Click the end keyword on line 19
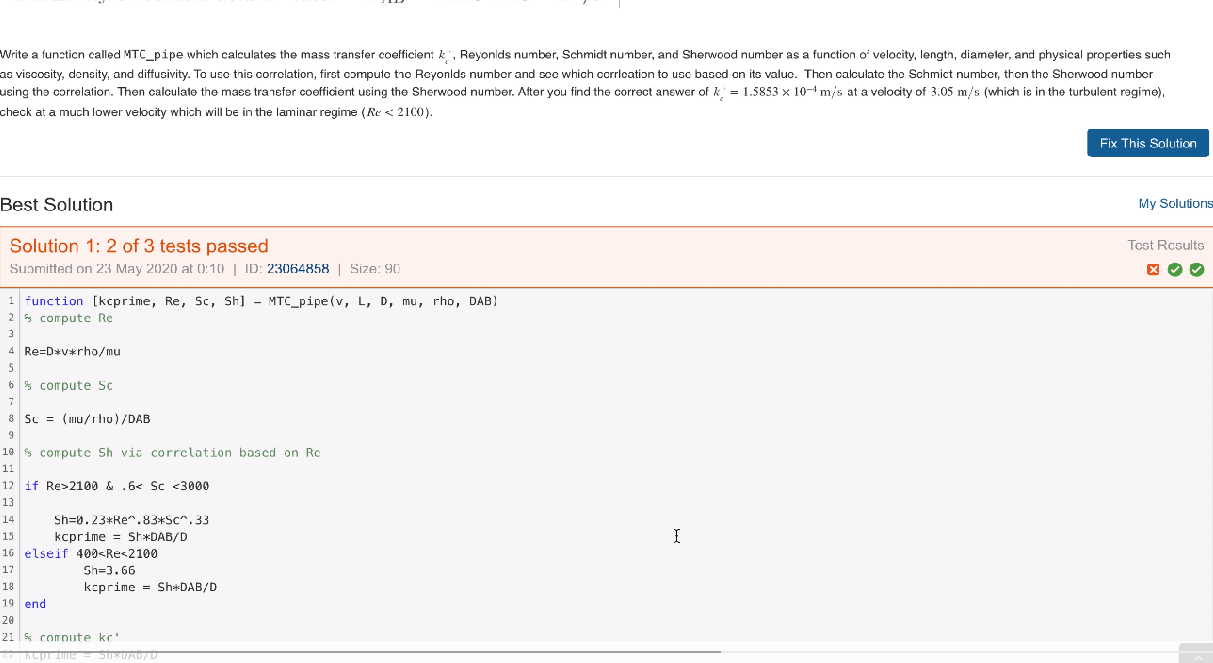The image size is (1213, 663). point(34,603)
